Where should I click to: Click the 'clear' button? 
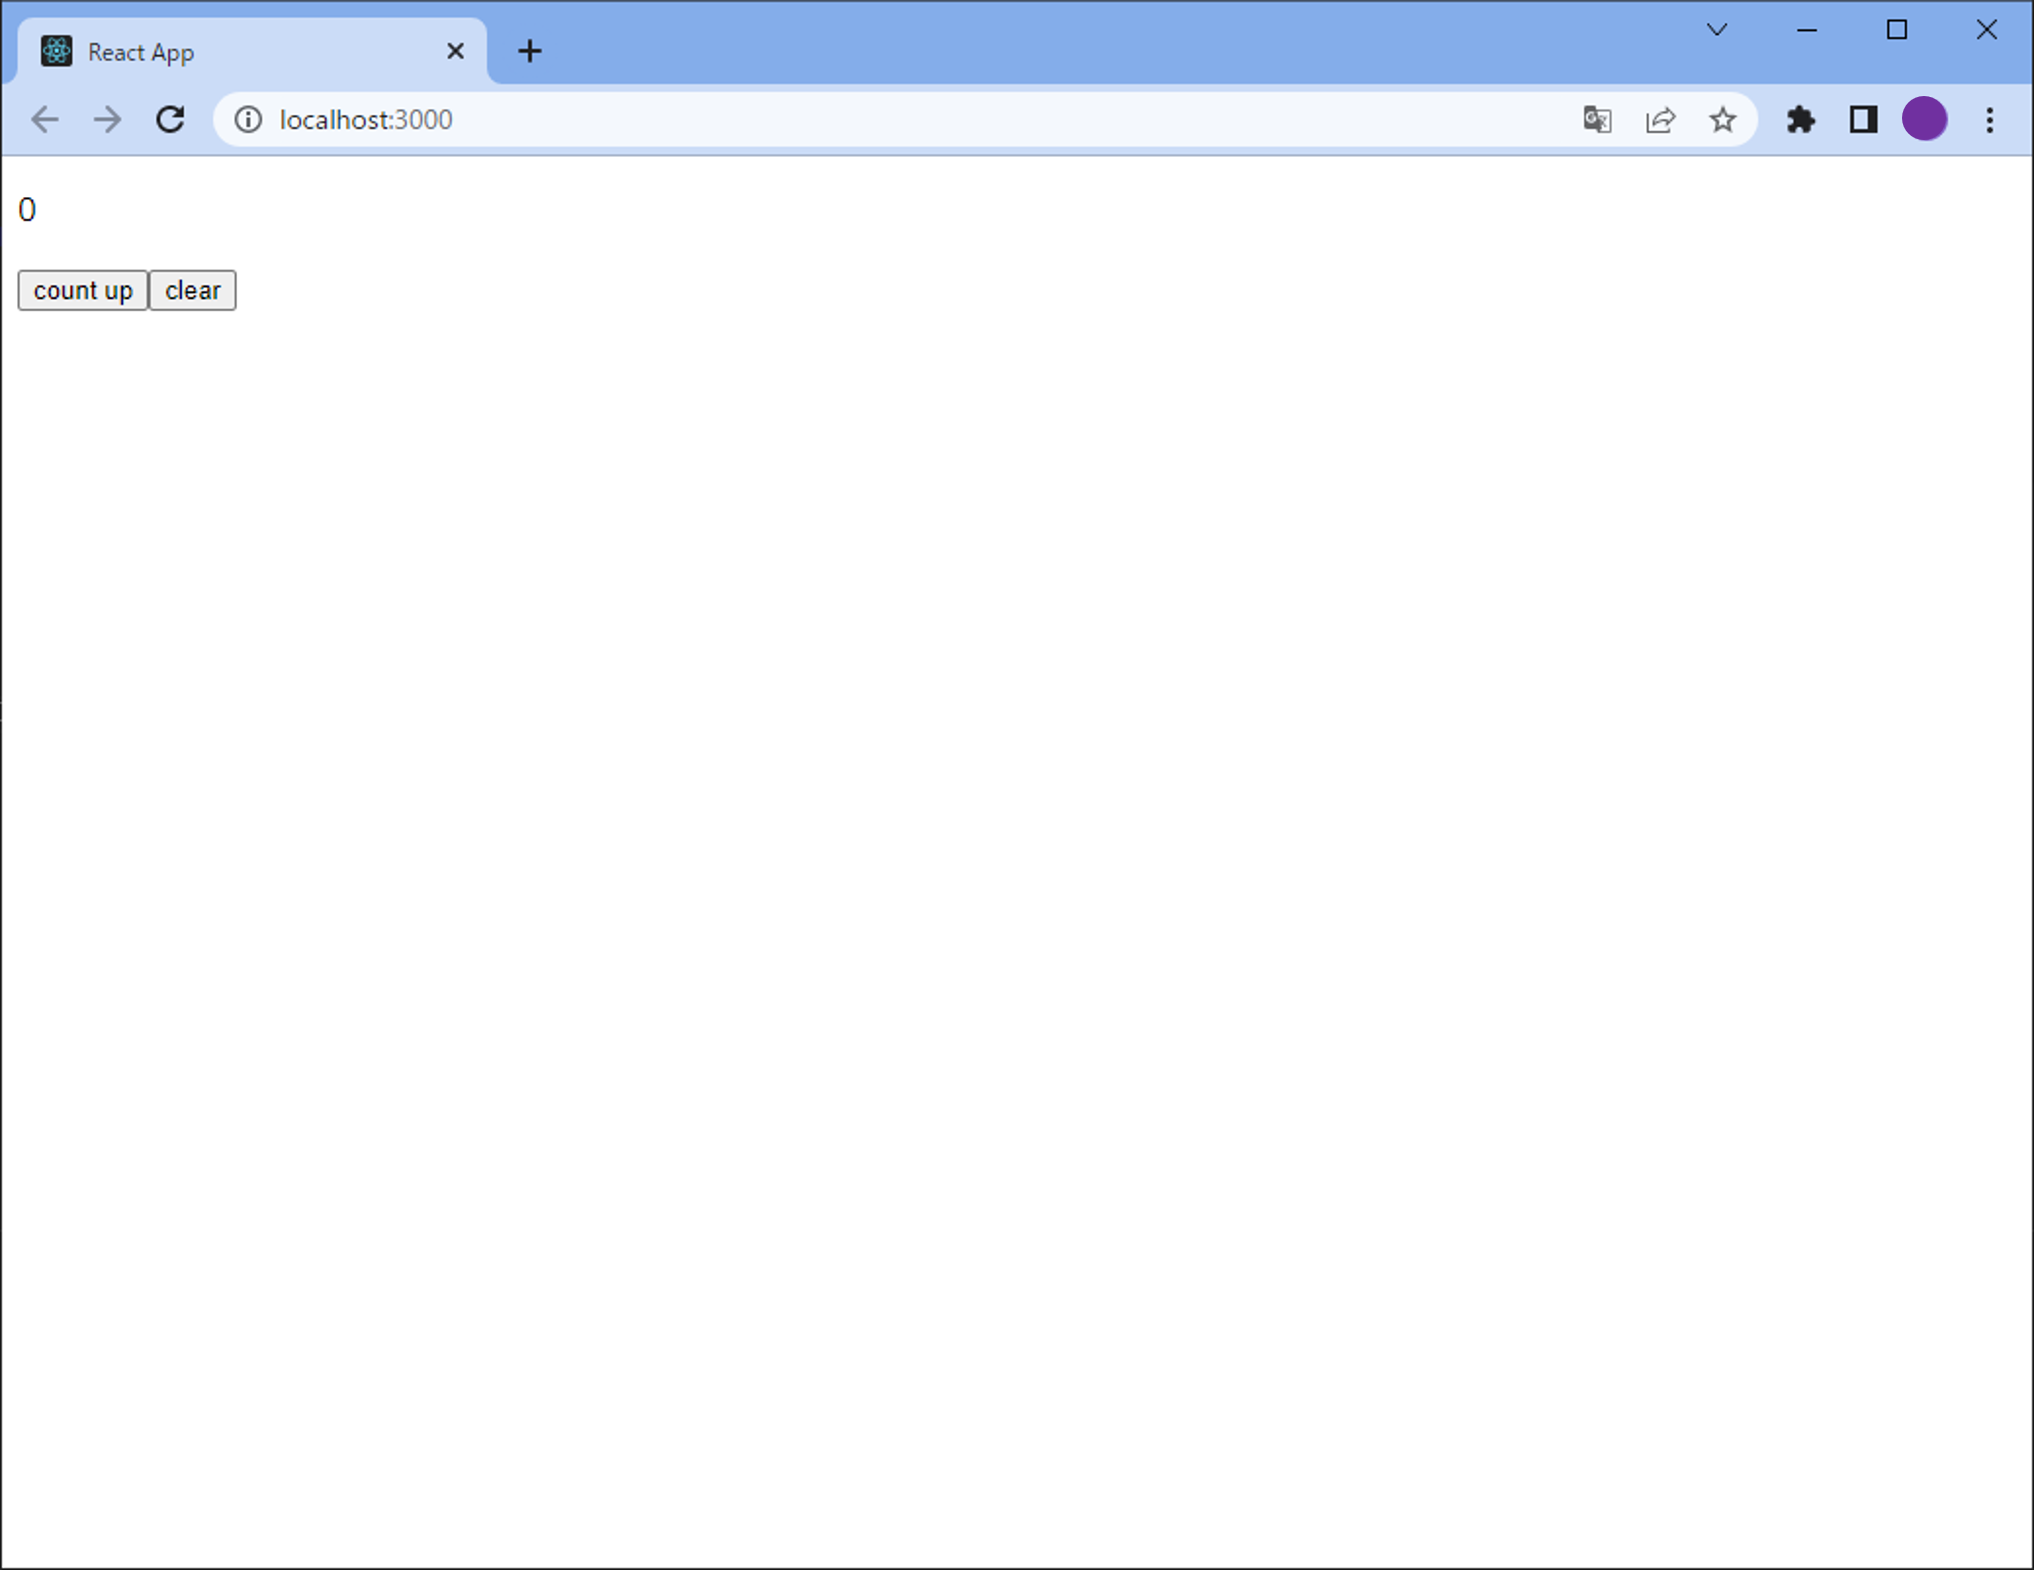coord(193,290)
